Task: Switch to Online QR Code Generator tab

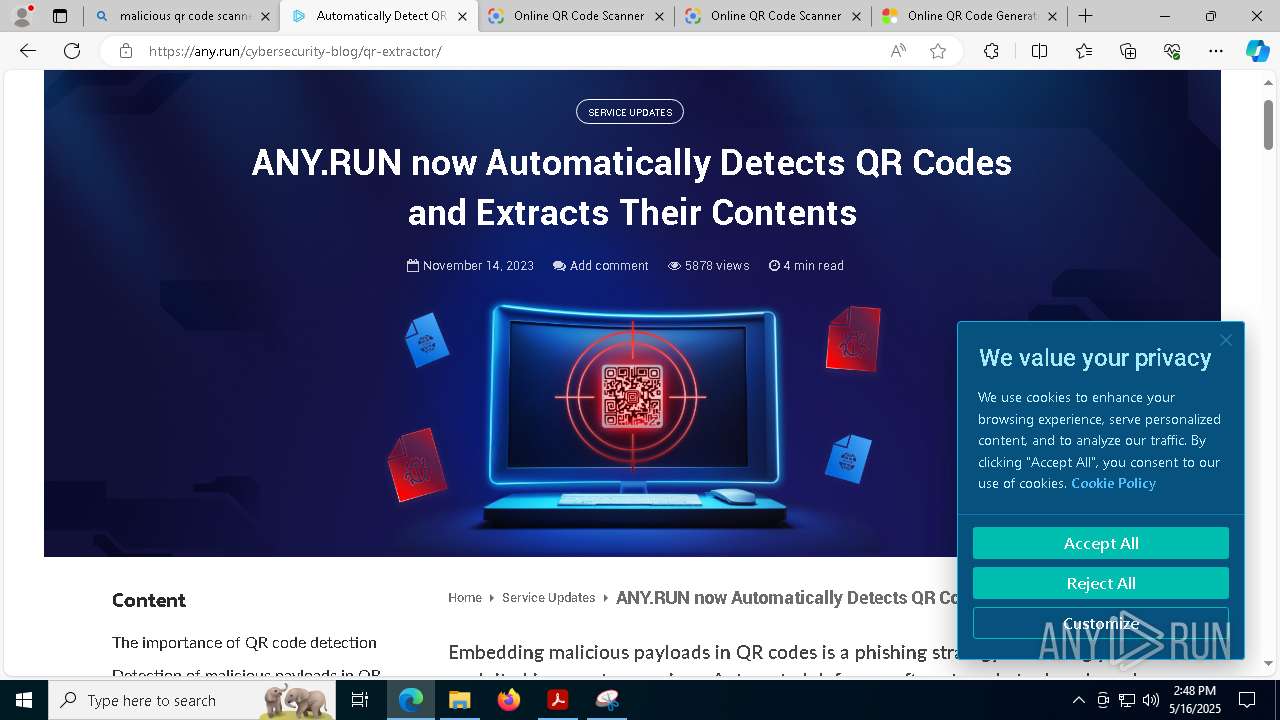Action: tap(969, 16)
